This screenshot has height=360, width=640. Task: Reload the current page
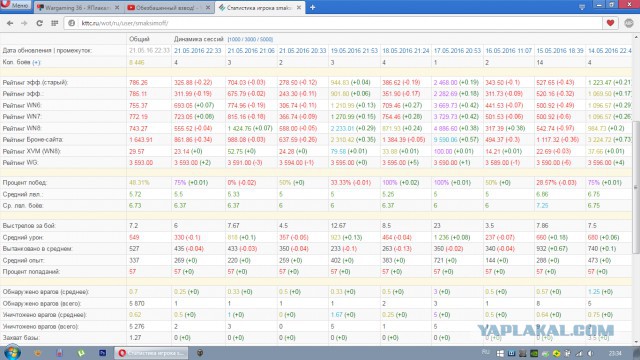(x=39, y=23)
